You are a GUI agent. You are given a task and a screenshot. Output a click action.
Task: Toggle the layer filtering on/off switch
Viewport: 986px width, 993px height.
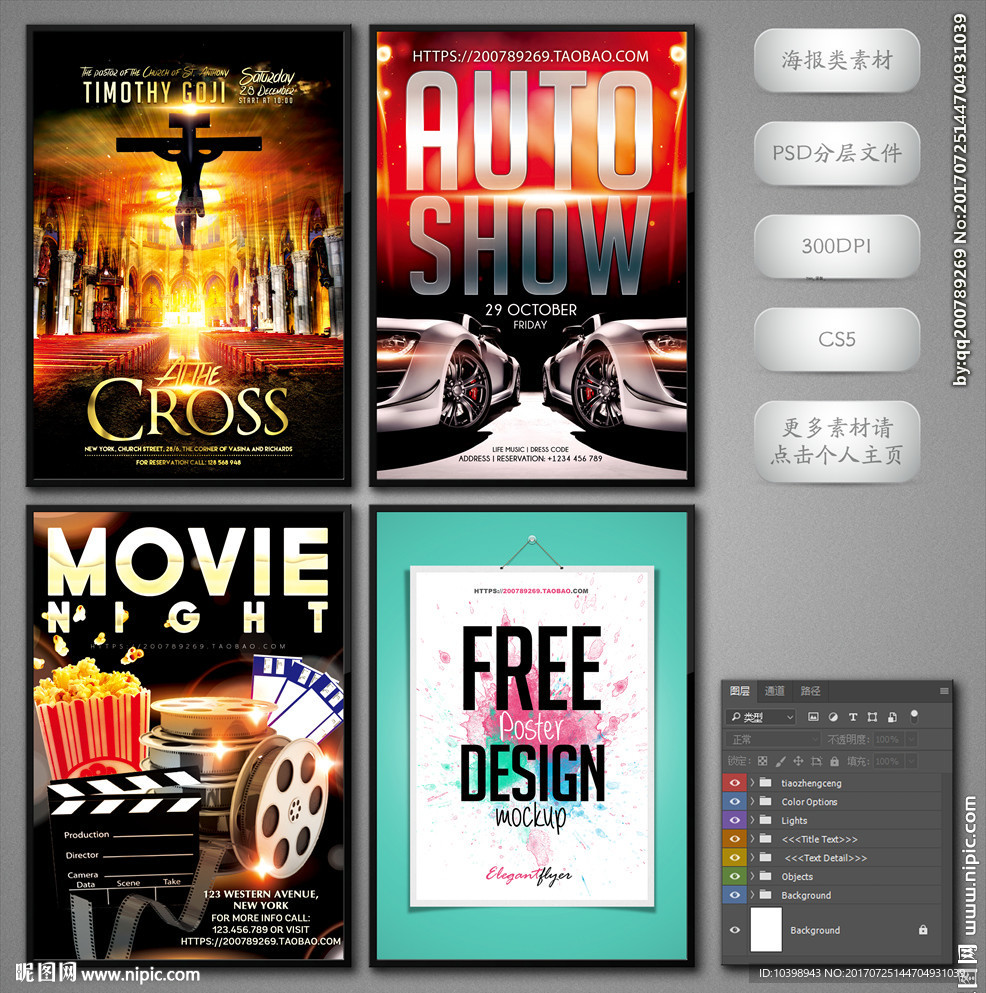click(x=914, y=716)
